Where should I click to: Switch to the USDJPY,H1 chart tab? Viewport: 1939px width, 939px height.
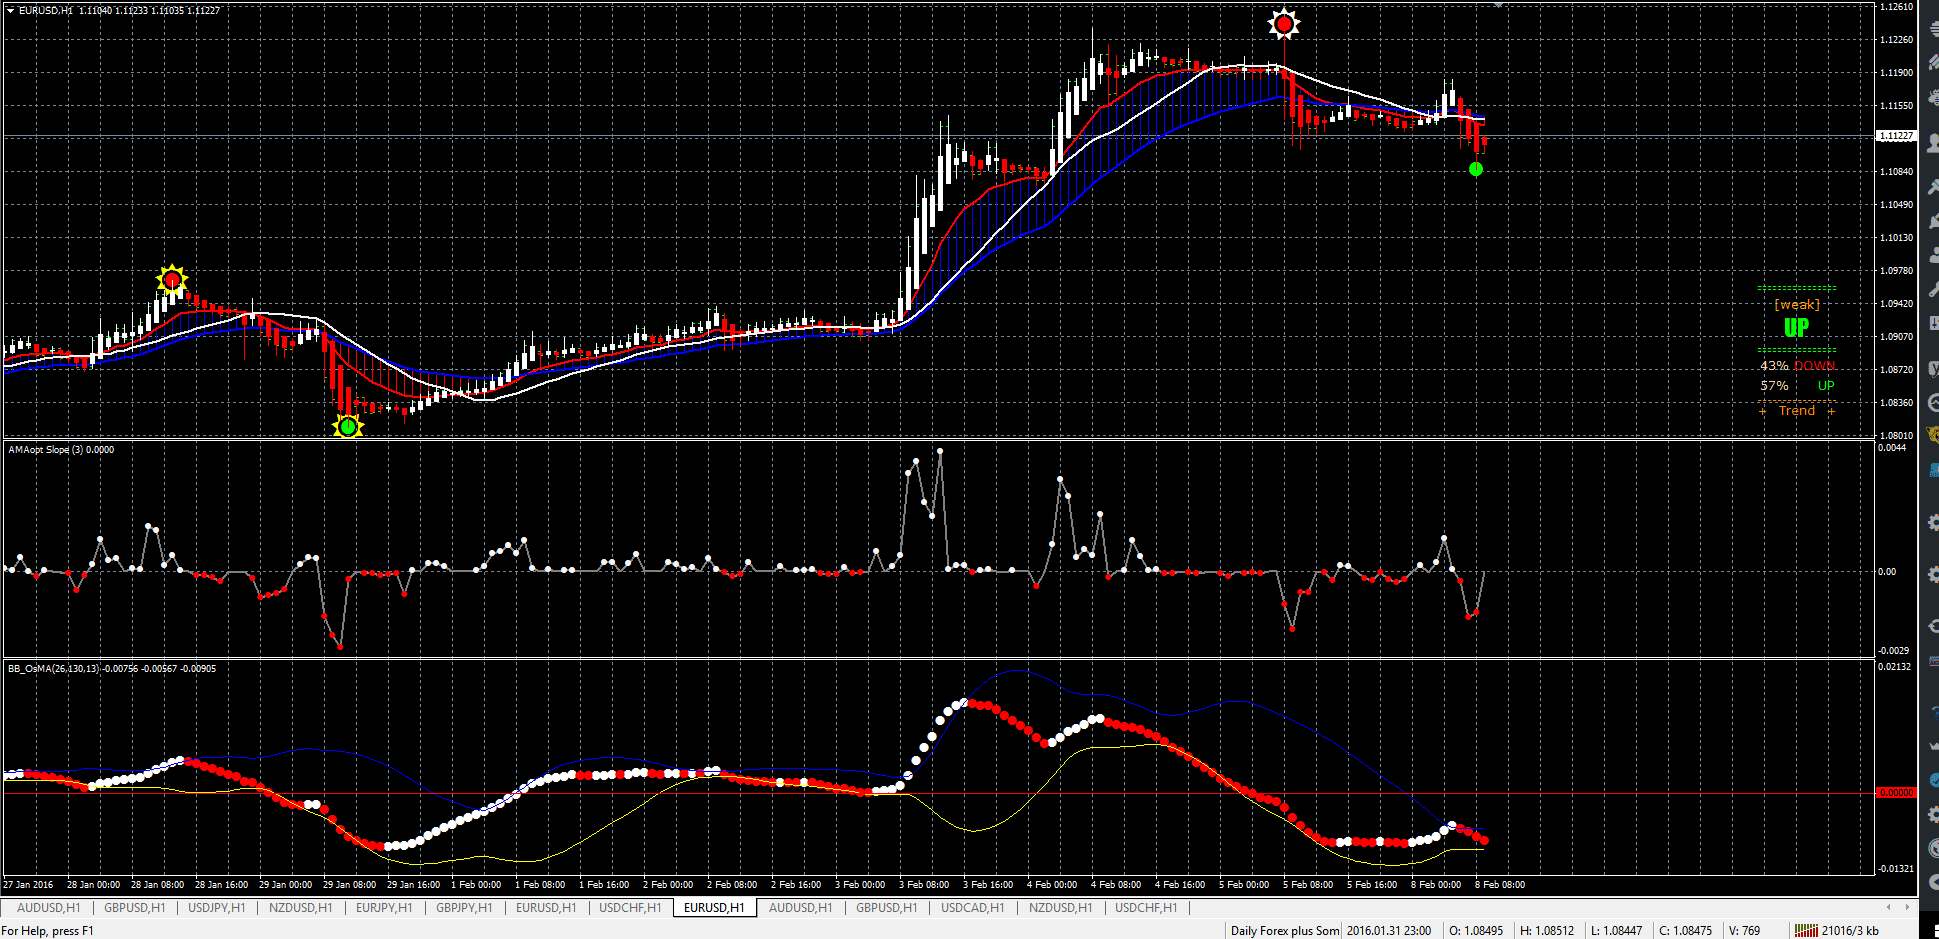(216, 908)
